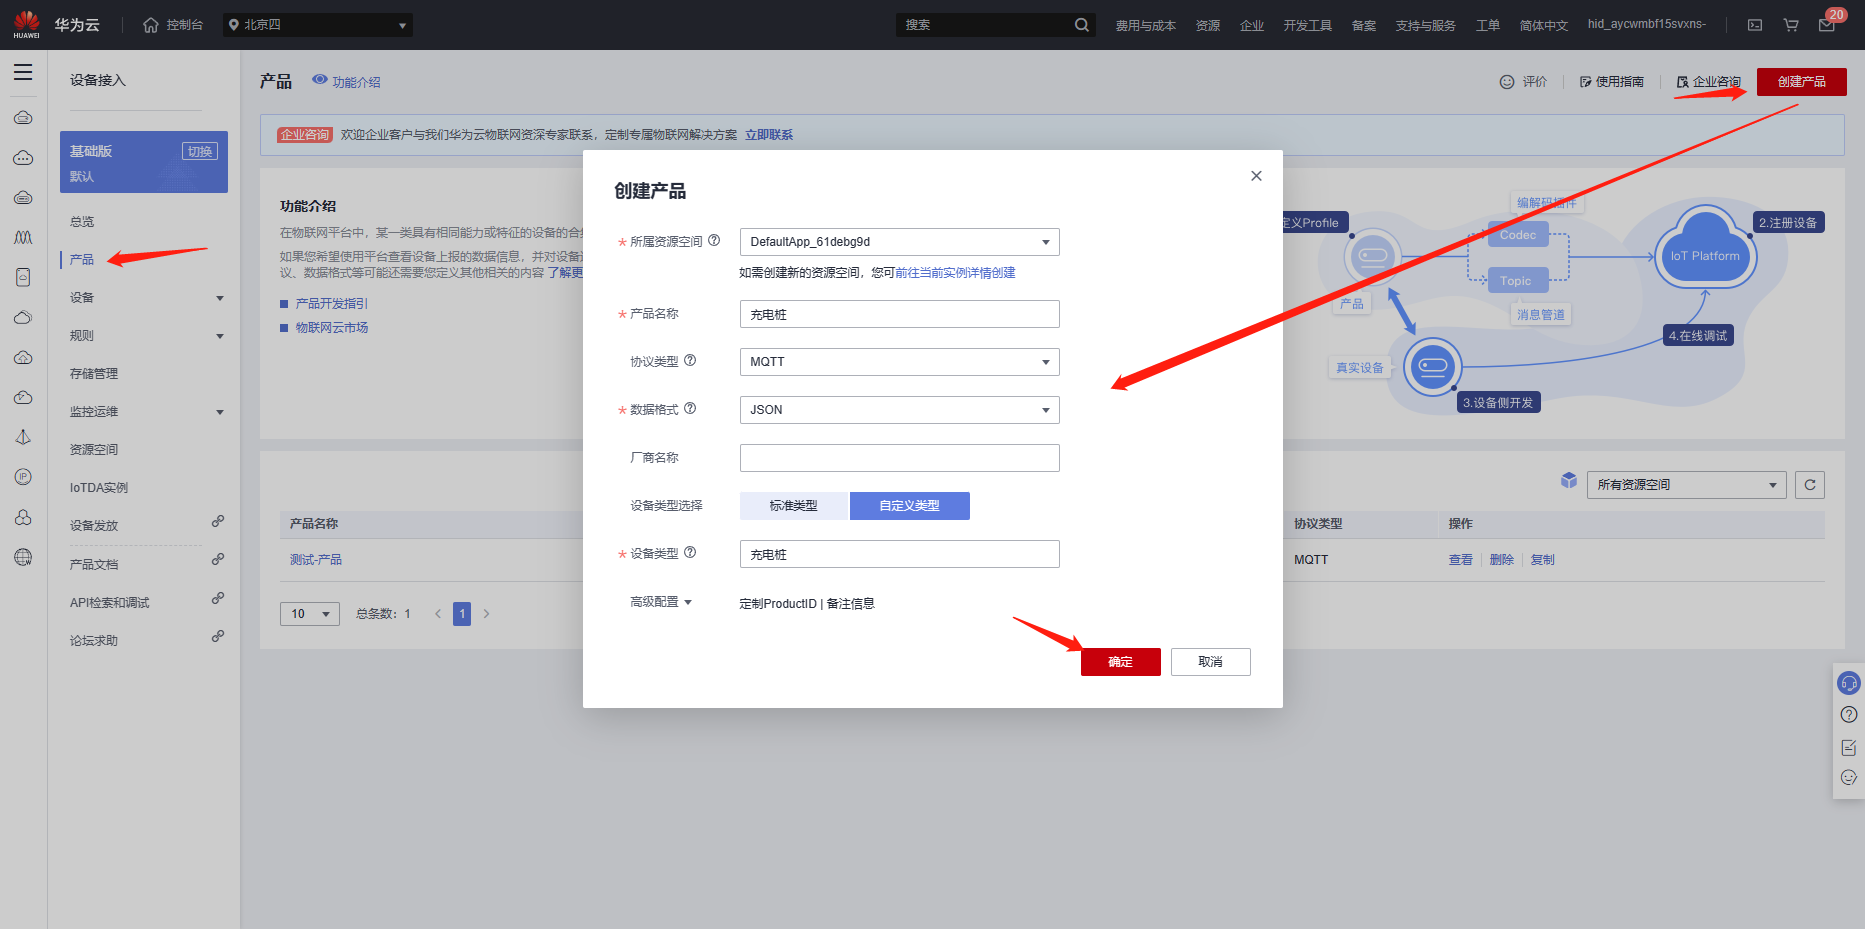Open 使用指南 usage guide
1865x929 pixels.
[1612, 82]
